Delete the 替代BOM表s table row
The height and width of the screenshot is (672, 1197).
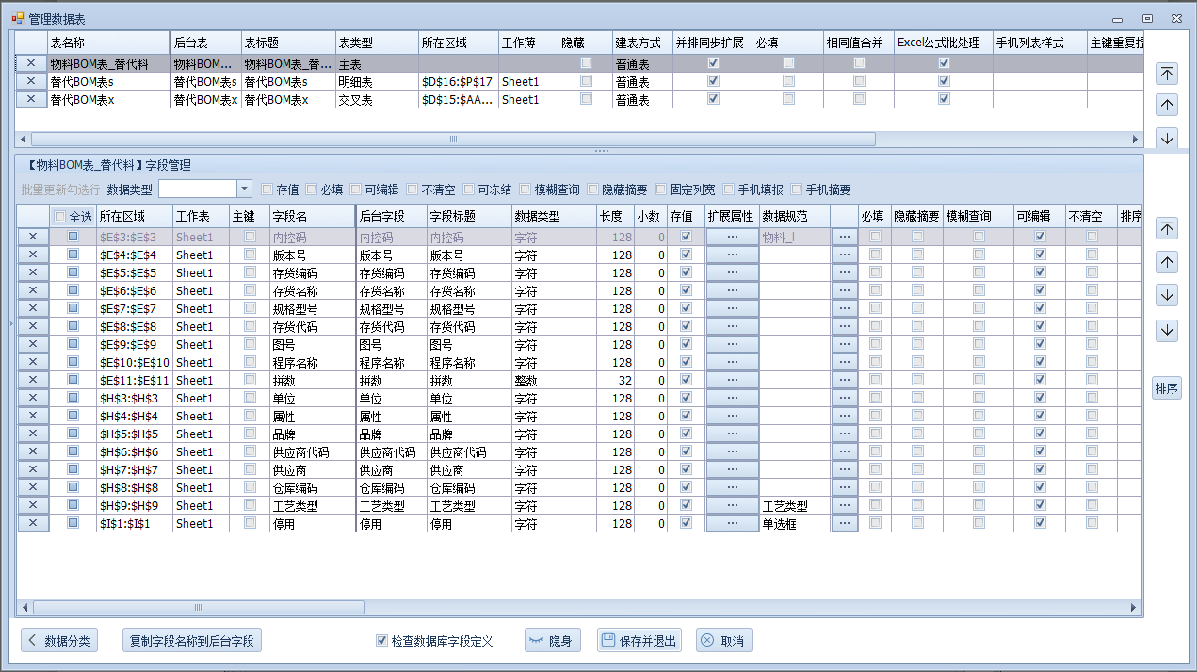31,81
